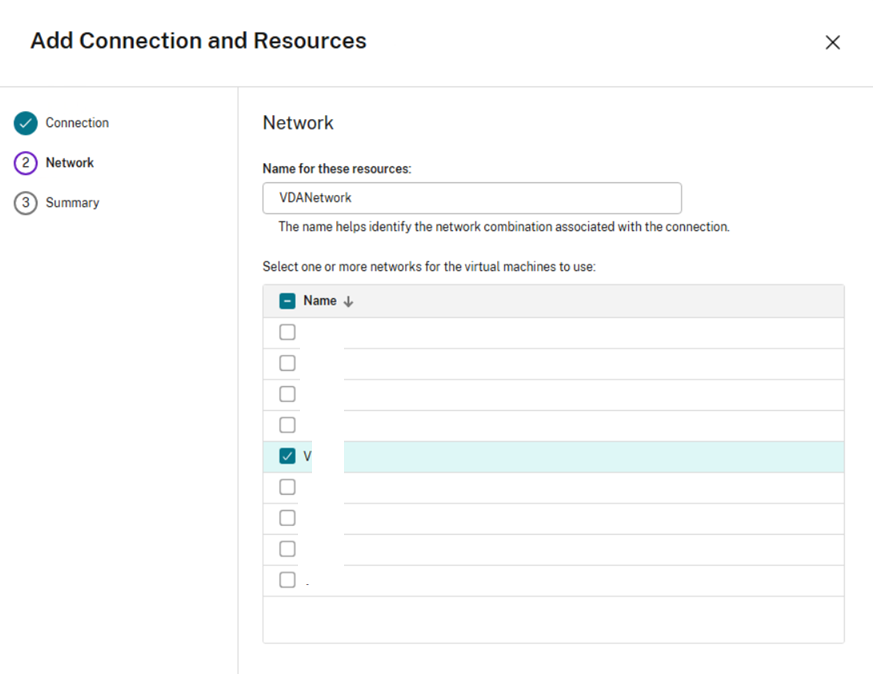873x674 pixels.
Task: Reverse sort order using the Name arrow
Action: pos(348,302)
